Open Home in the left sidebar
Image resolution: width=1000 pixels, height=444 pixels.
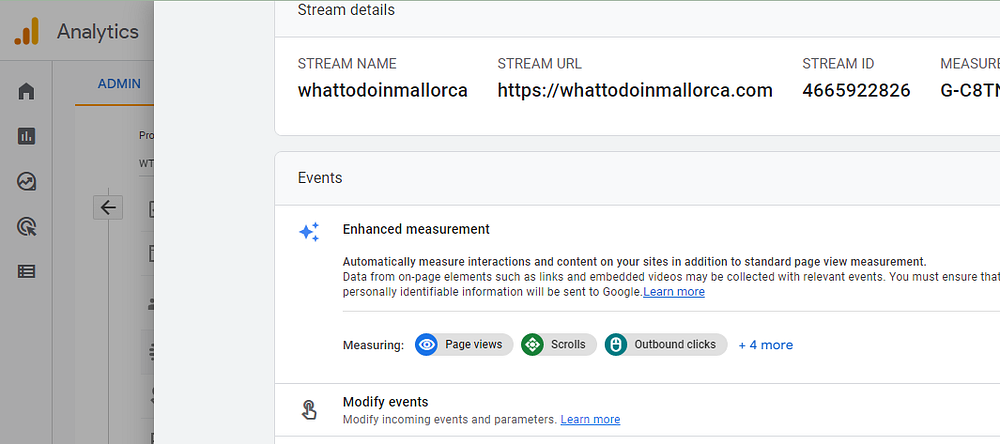coord(26,91)
